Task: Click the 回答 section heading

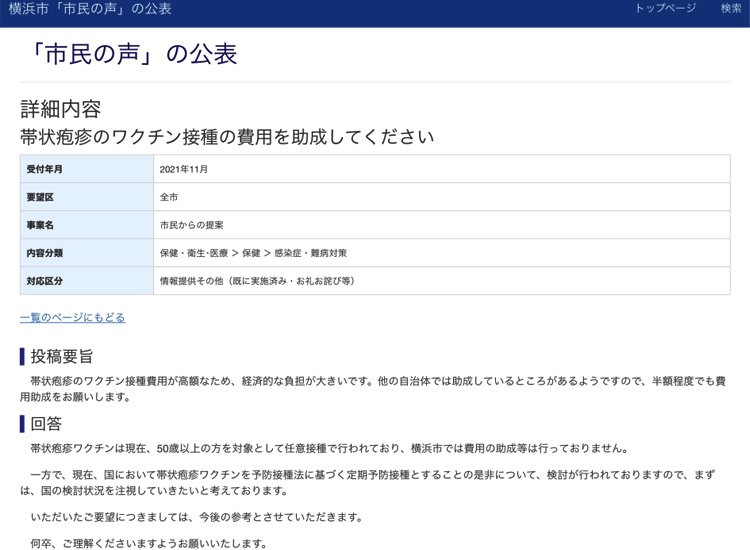Action: 46,424
